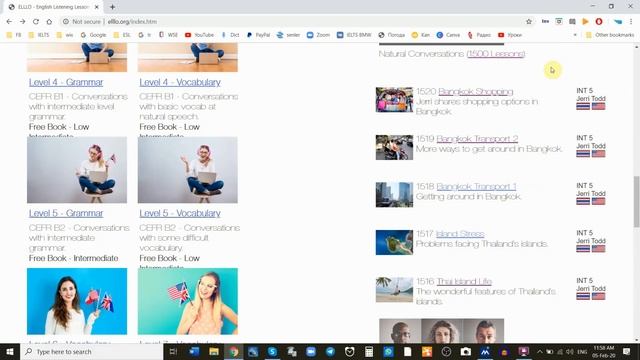This screenshot has width=640, height=360.
Task: Open lesson 1520 Bangkok Shopping
Action: (x=476, y=91)
